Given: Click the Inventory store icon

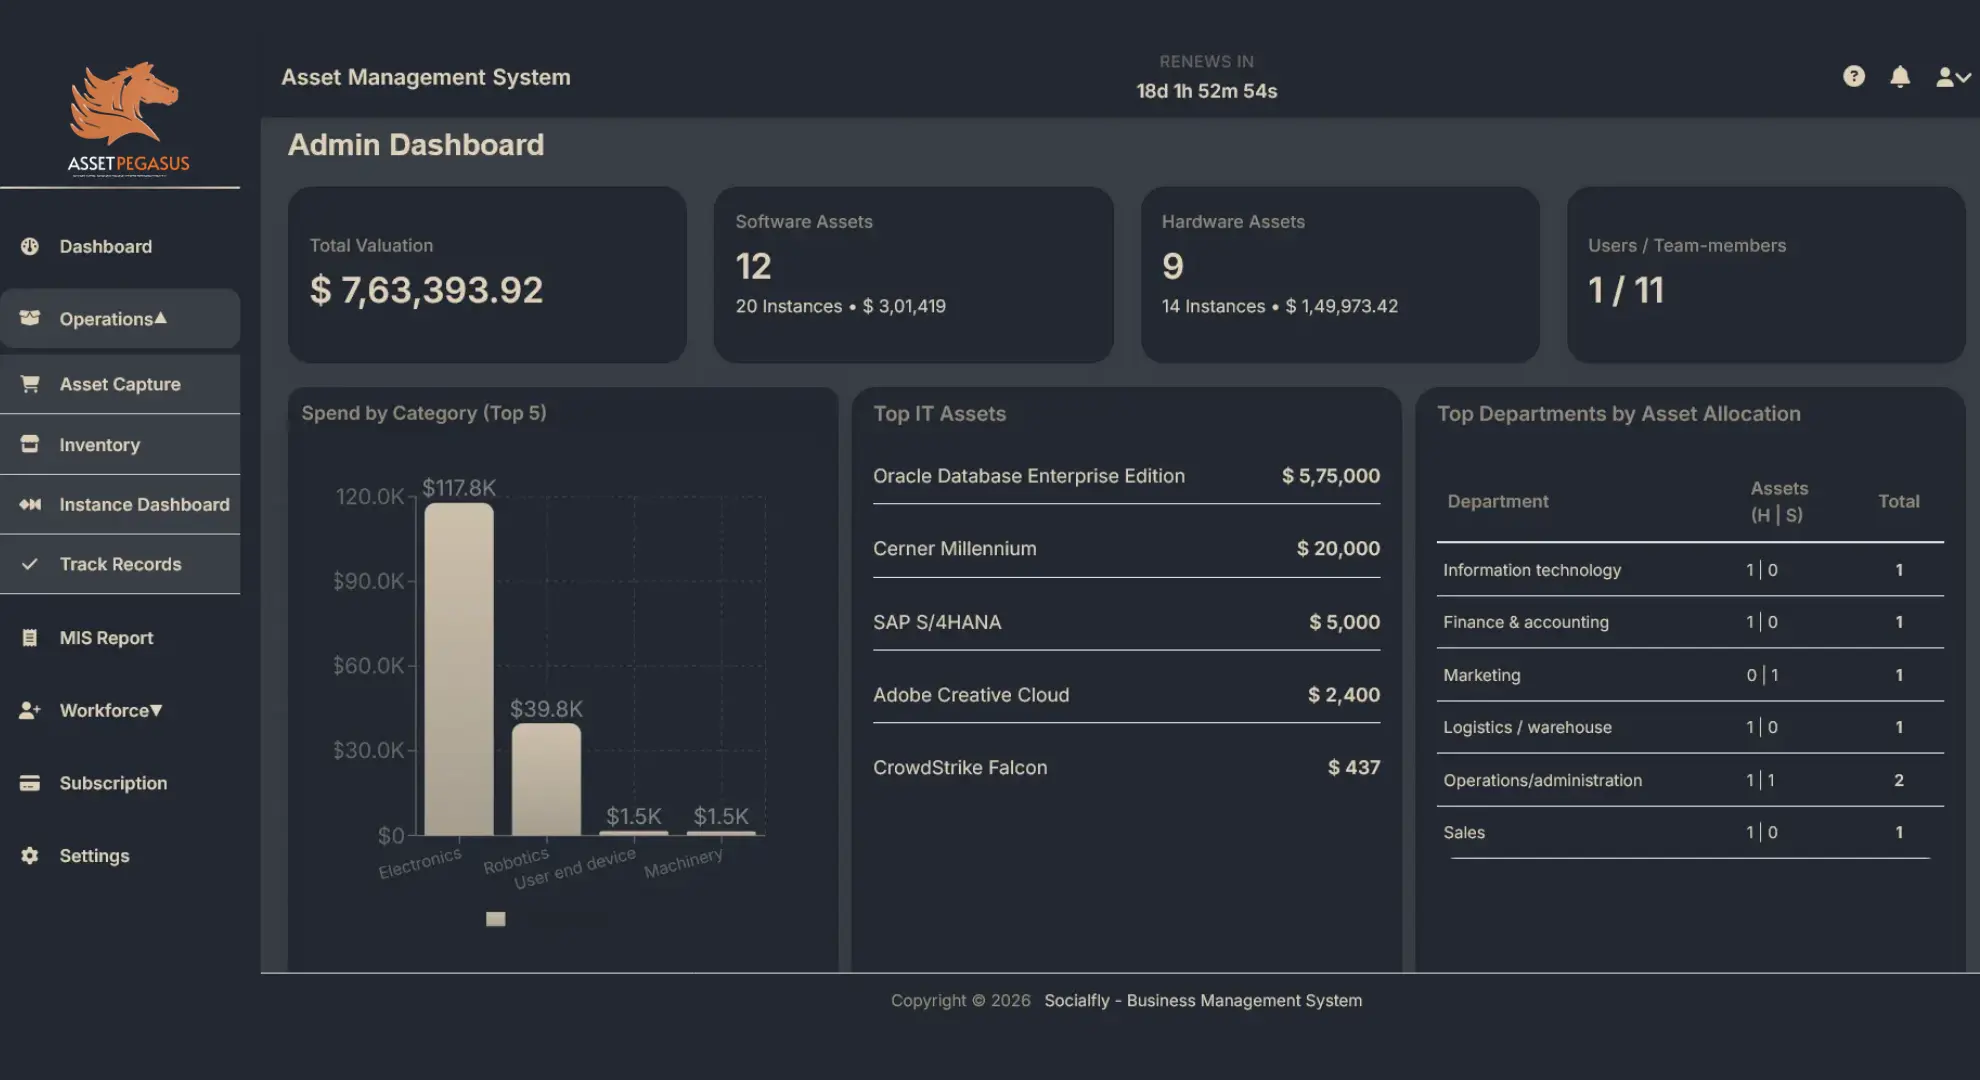Looking at the screenshot, I should tap(30, 444).
